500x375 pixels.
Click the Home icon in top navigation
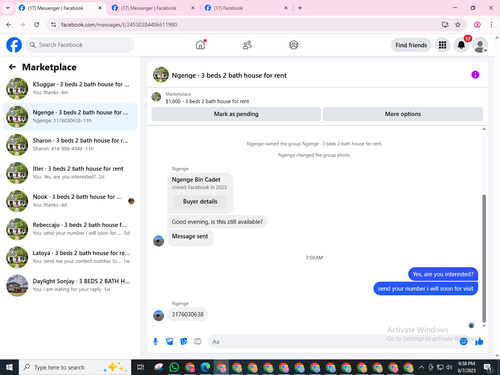(x=200, y=45)
